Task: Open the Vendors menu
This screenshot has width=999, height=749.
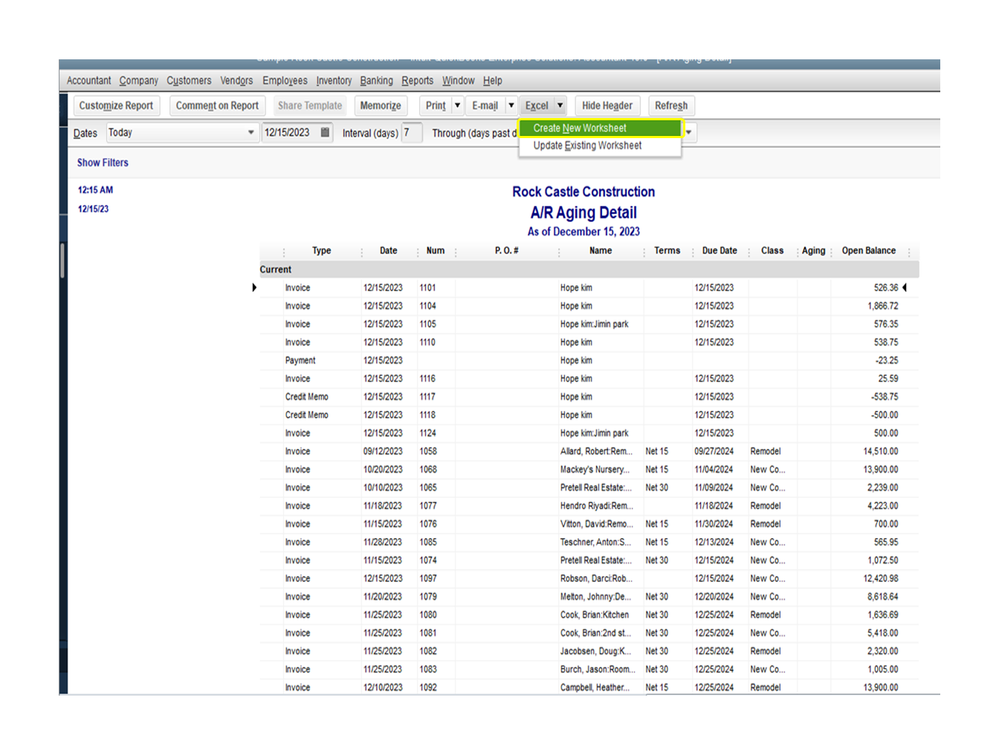Action: coord(236,81)
